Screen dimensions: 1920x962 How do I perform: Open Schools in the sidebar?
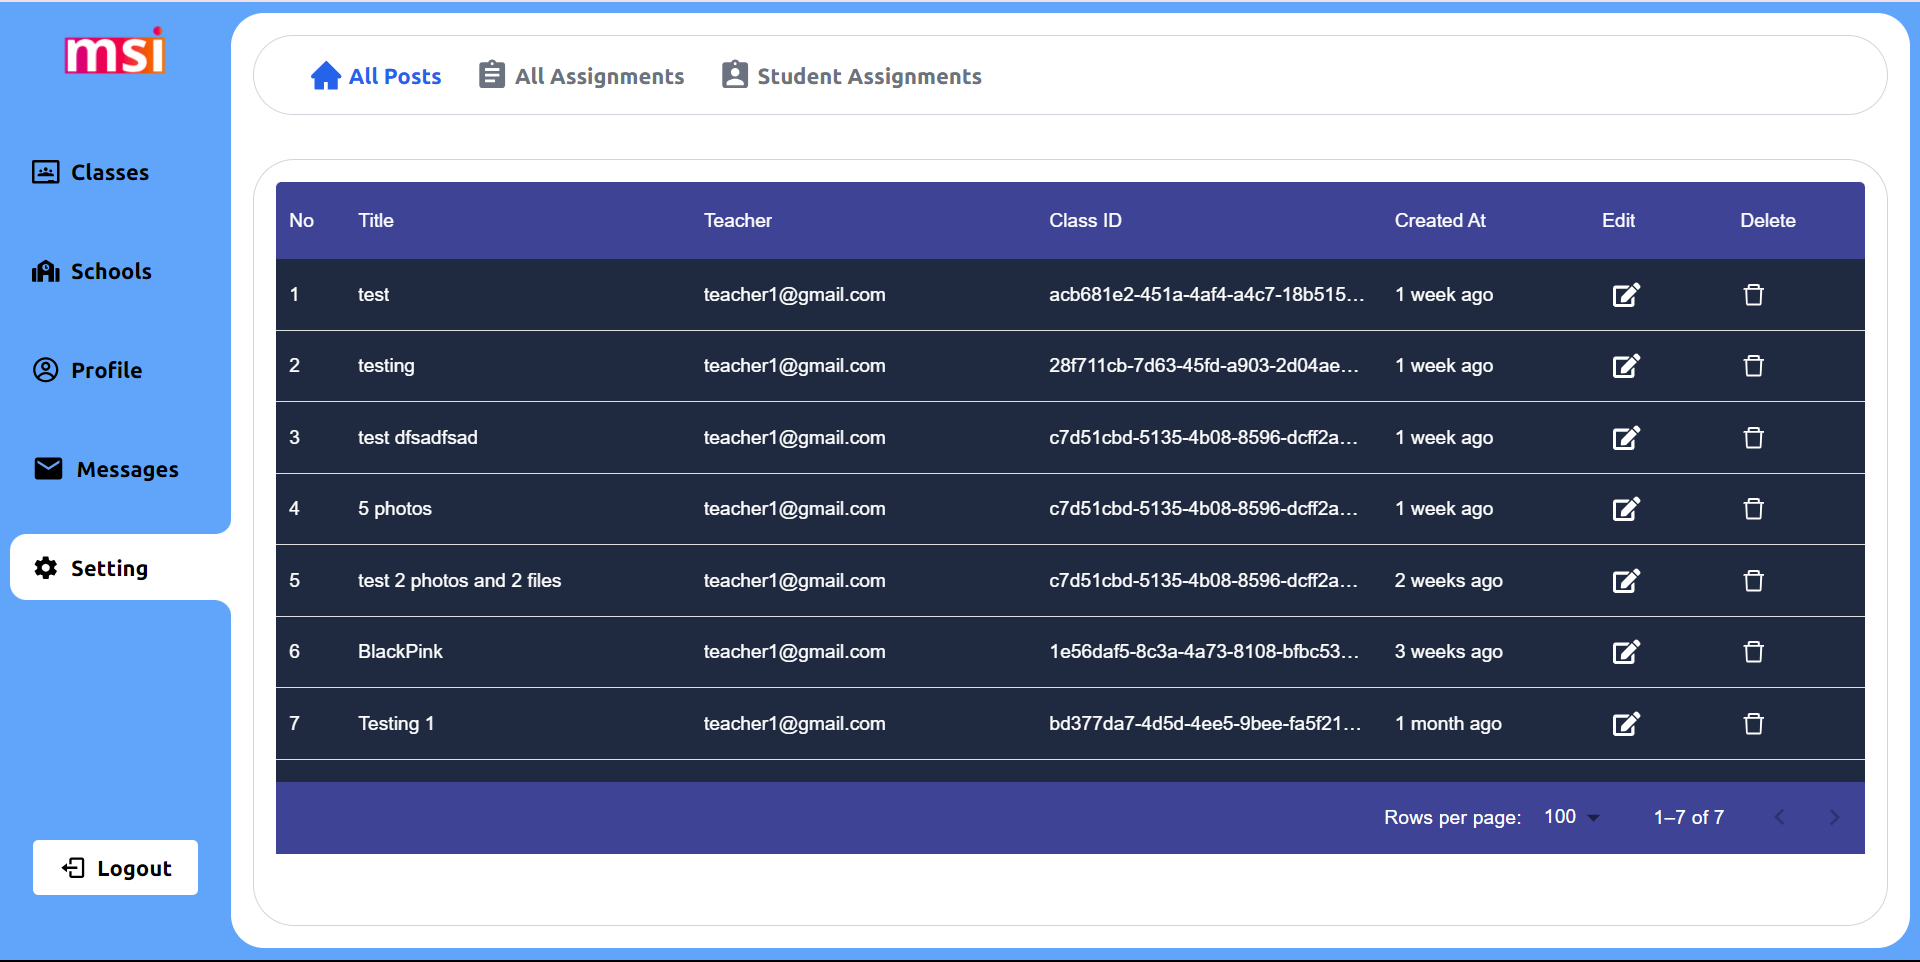click(x=92, y=271)
